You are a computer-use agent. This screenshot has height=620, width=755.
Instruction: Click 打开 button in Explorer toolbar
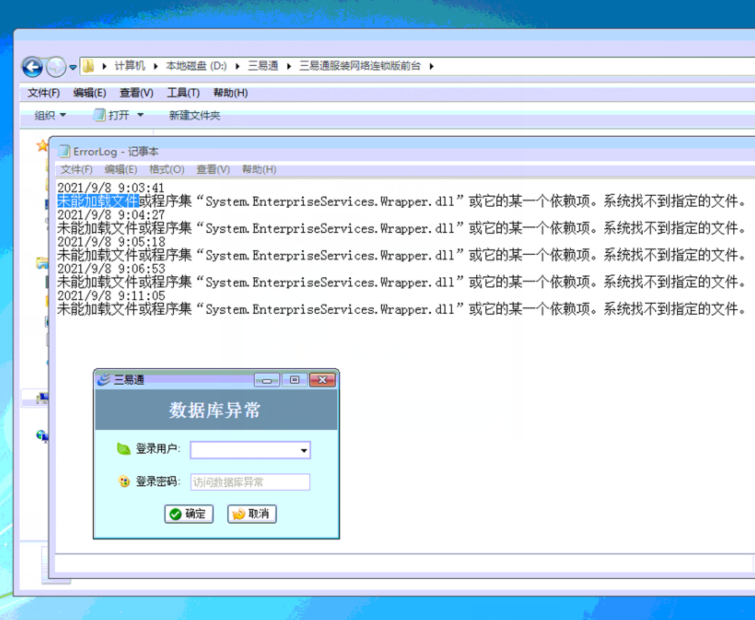[112, 116]
